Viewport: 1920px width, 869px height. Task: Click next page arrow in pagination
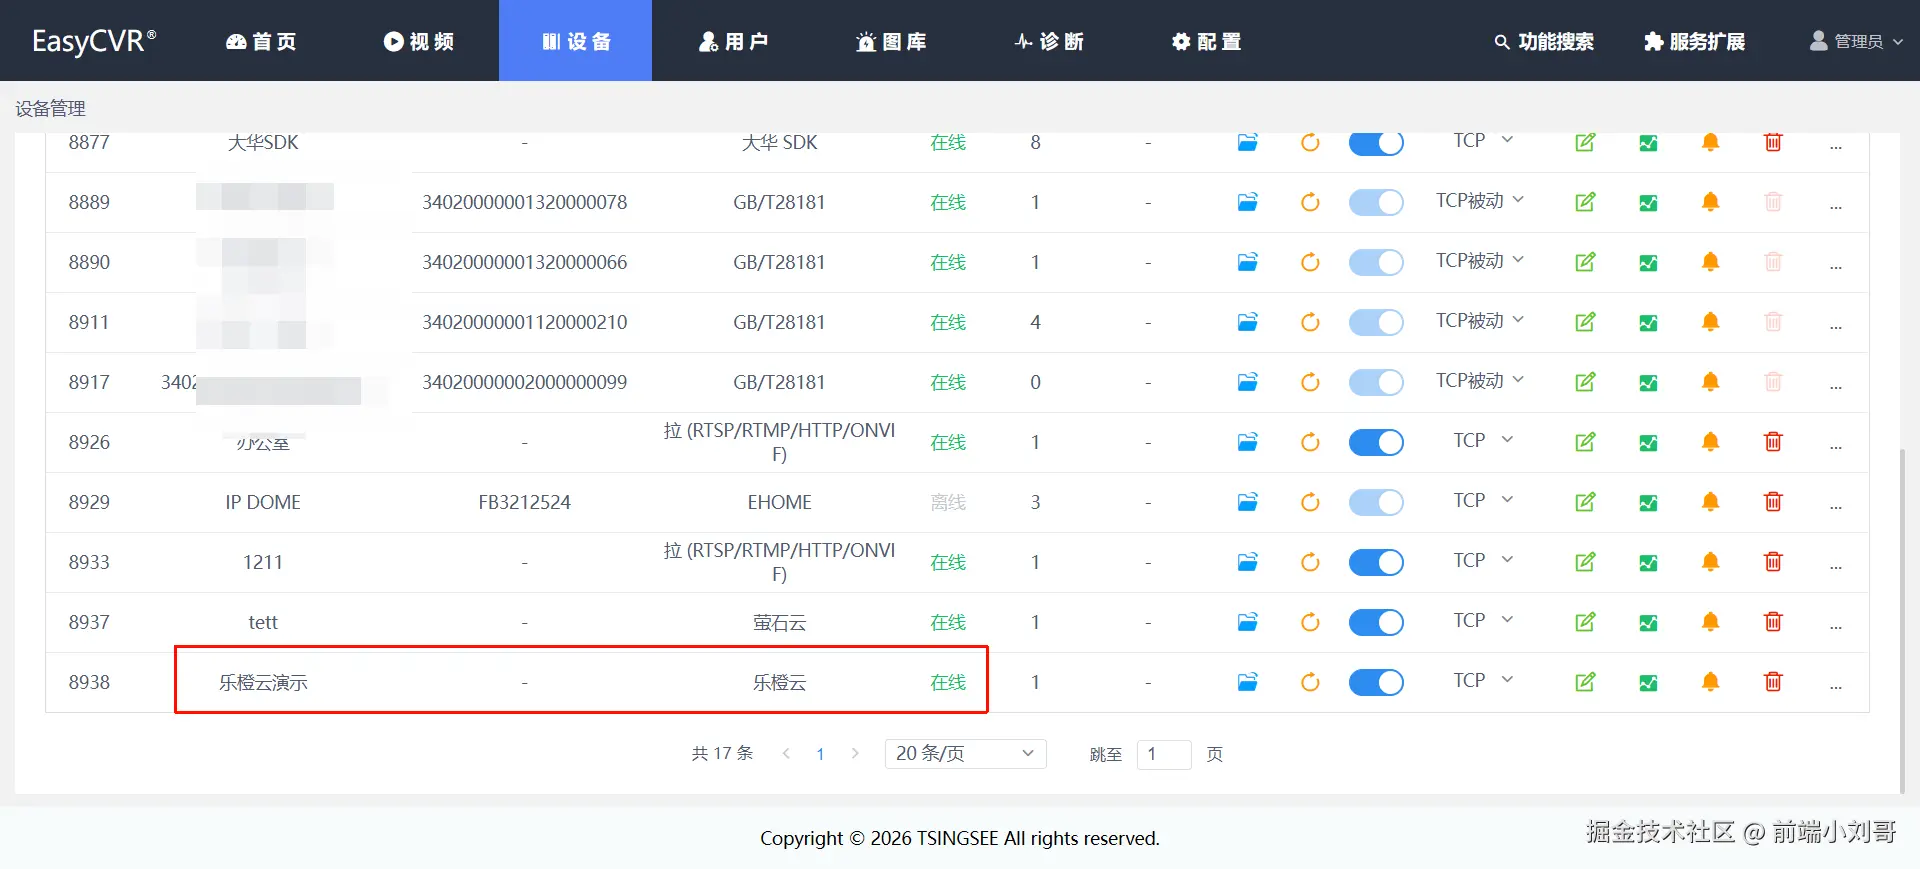pyautogui.click(x=855, y=754)
